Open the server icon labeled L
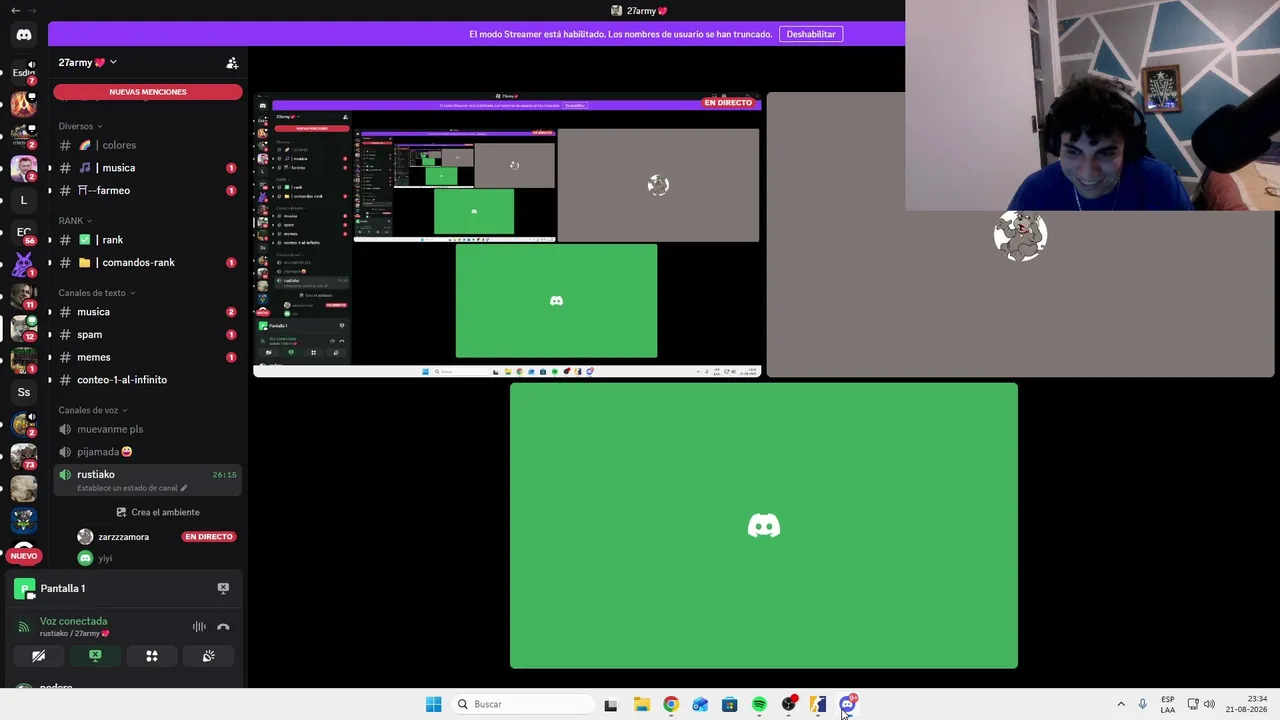 [24, 200]
